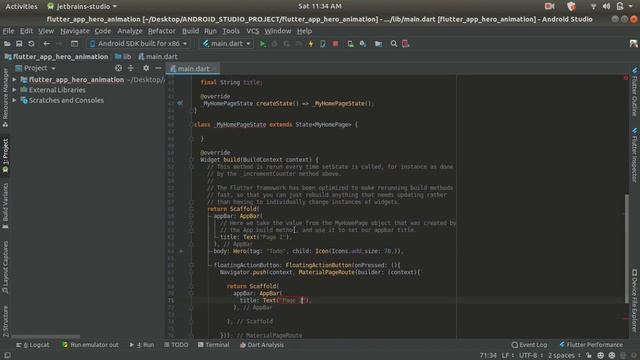Viewport: 640px width, 360px height.
Task: Click the 71:34 cursor position in status bar
Action: [488, 356]
